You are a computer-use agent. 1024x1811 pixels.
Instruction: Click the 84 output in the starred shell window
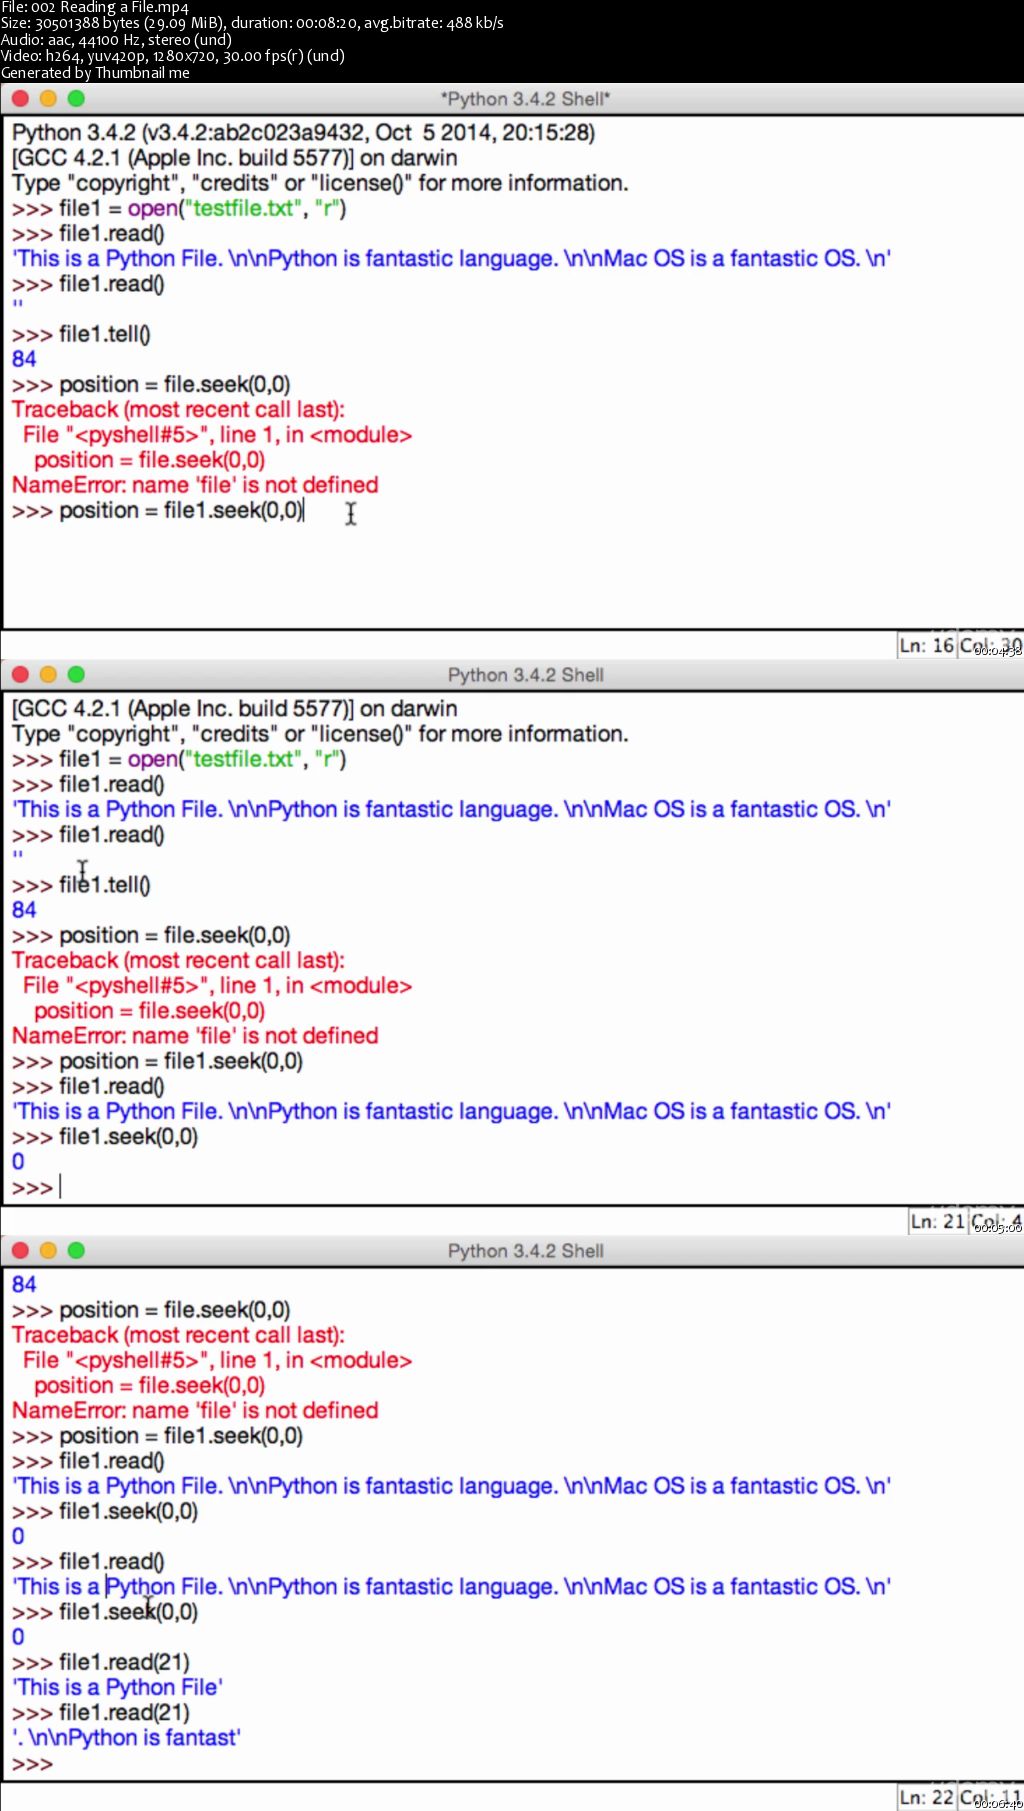(24, 359)
